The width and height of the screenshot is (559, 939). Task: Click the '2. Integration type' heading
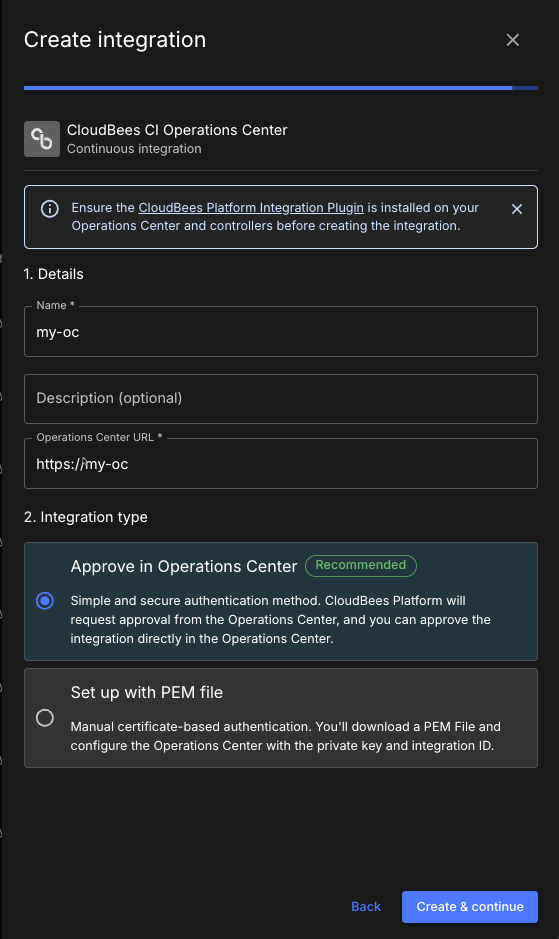[86, 517]
